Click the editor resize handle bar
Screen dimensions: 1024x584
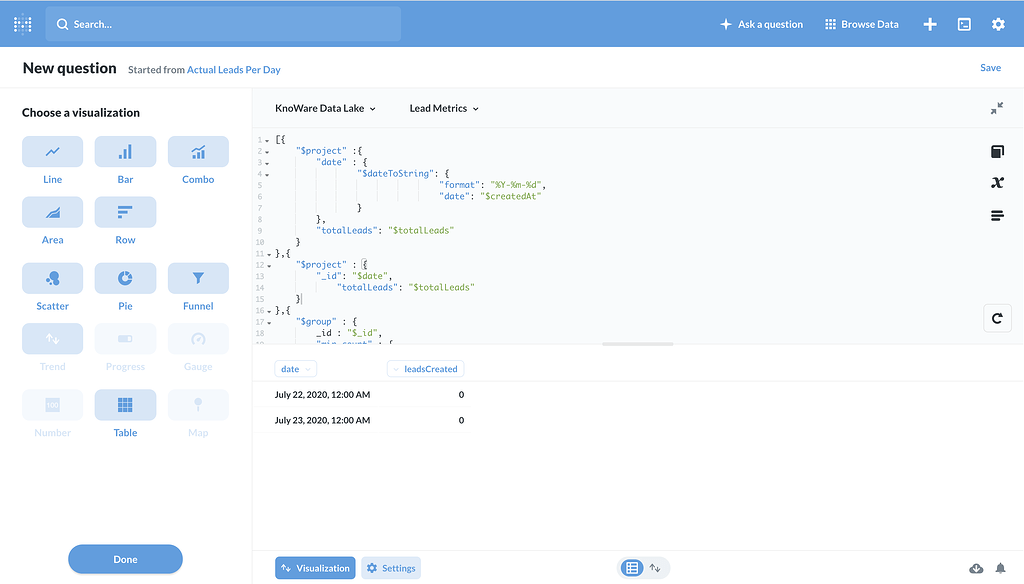coord(637,344)
